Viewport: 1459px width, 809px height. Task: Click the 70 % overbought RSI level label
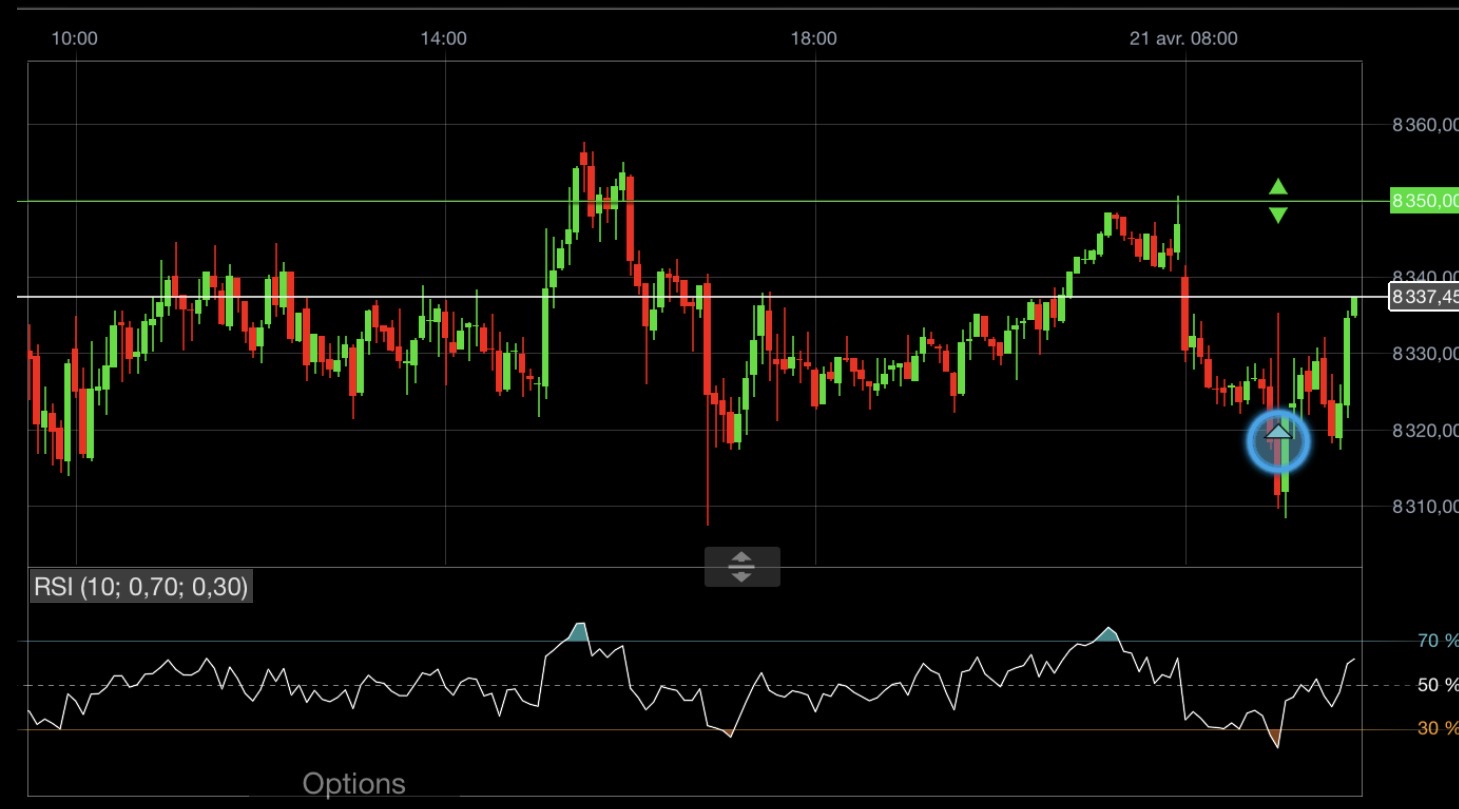1438,641
